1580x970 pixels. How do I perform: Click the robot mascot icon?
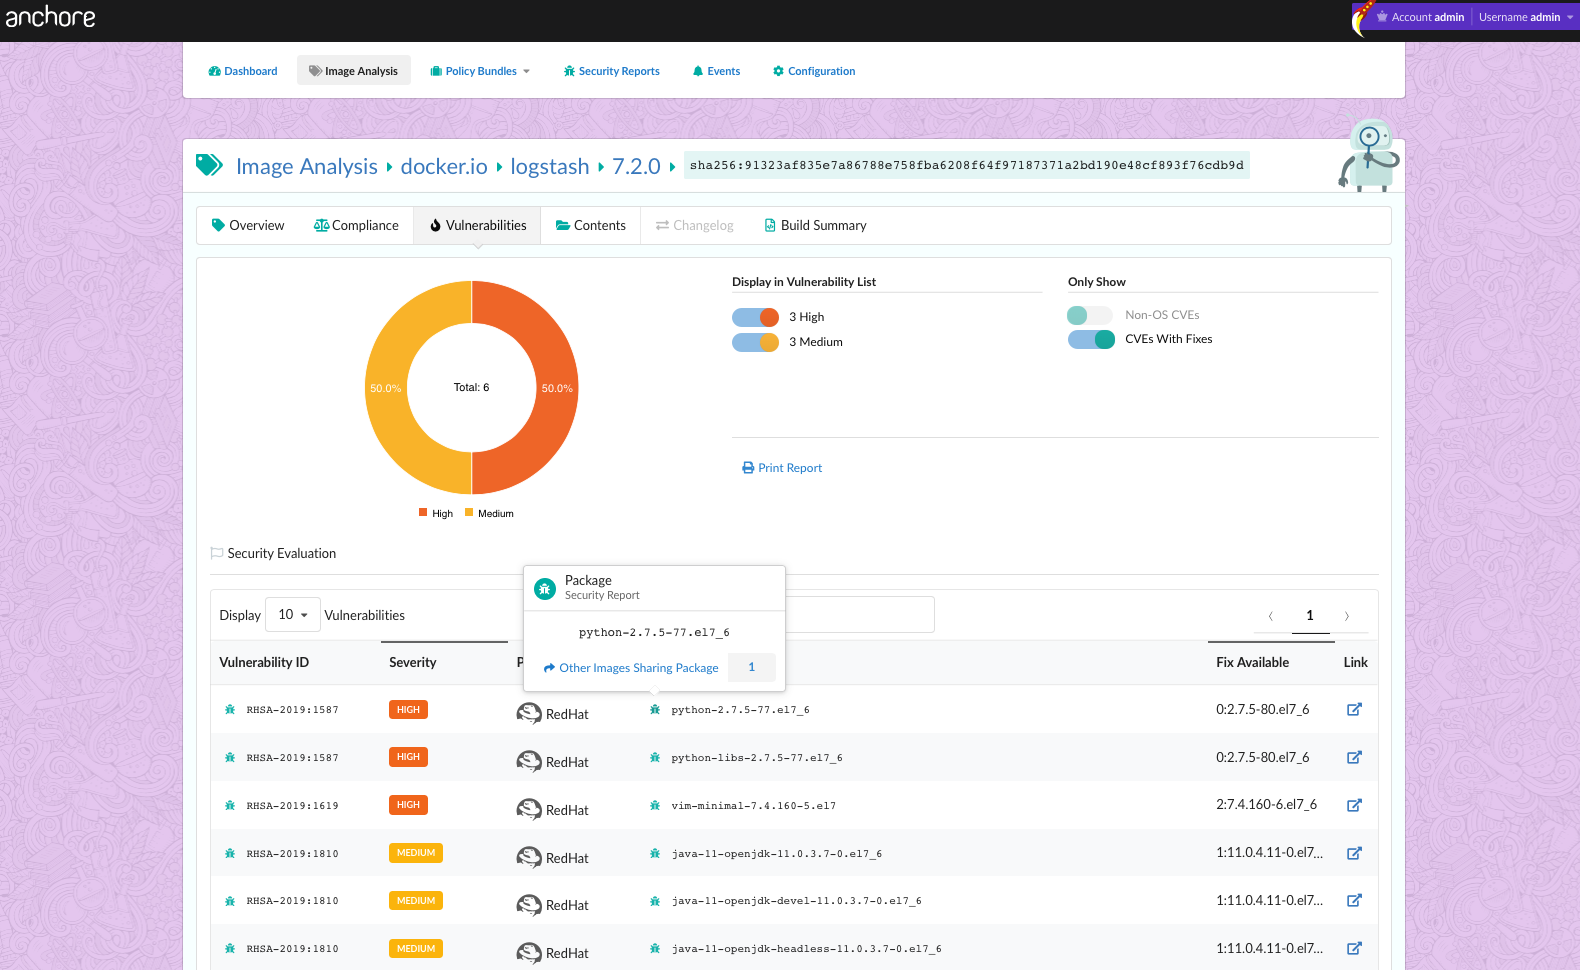(x=1369, y=155)
